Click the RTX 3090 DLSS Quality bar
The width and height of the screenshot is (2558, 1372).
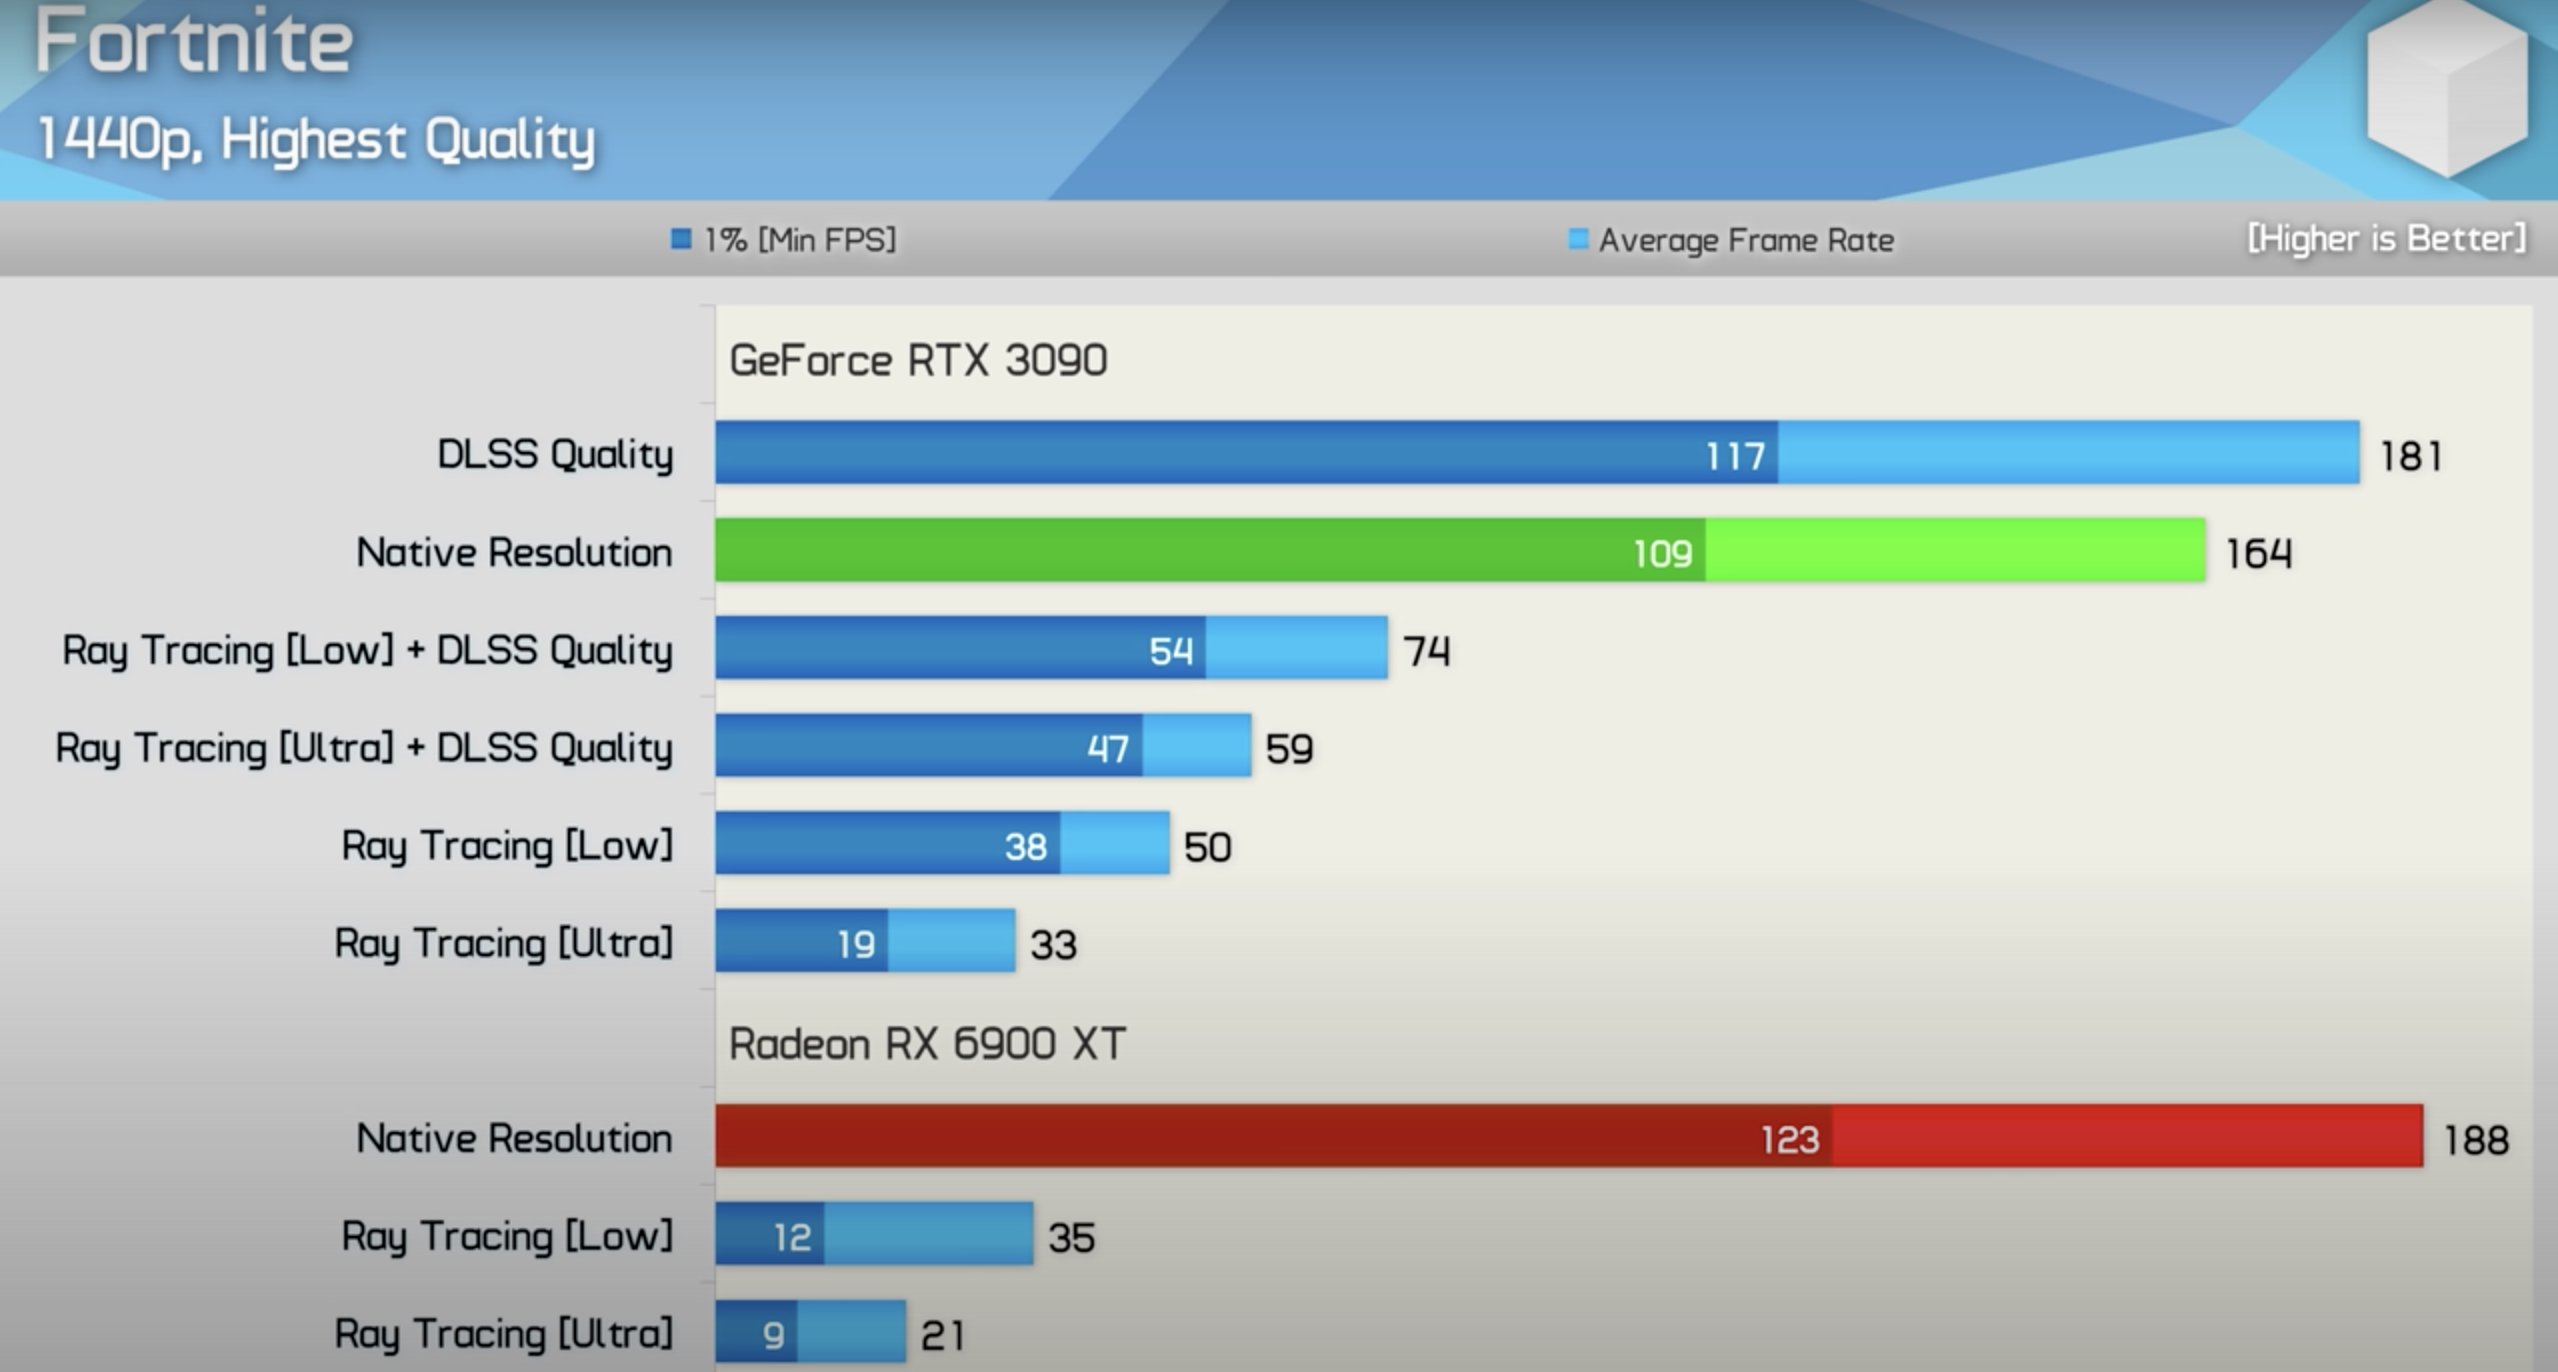pos(1537,452)
